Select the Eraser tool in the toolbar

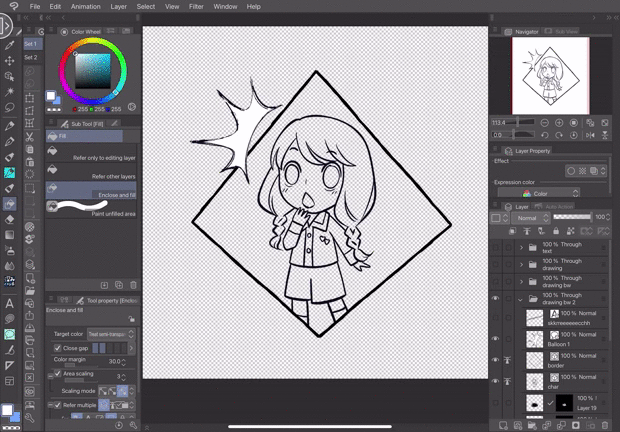[x=10, y=219]
